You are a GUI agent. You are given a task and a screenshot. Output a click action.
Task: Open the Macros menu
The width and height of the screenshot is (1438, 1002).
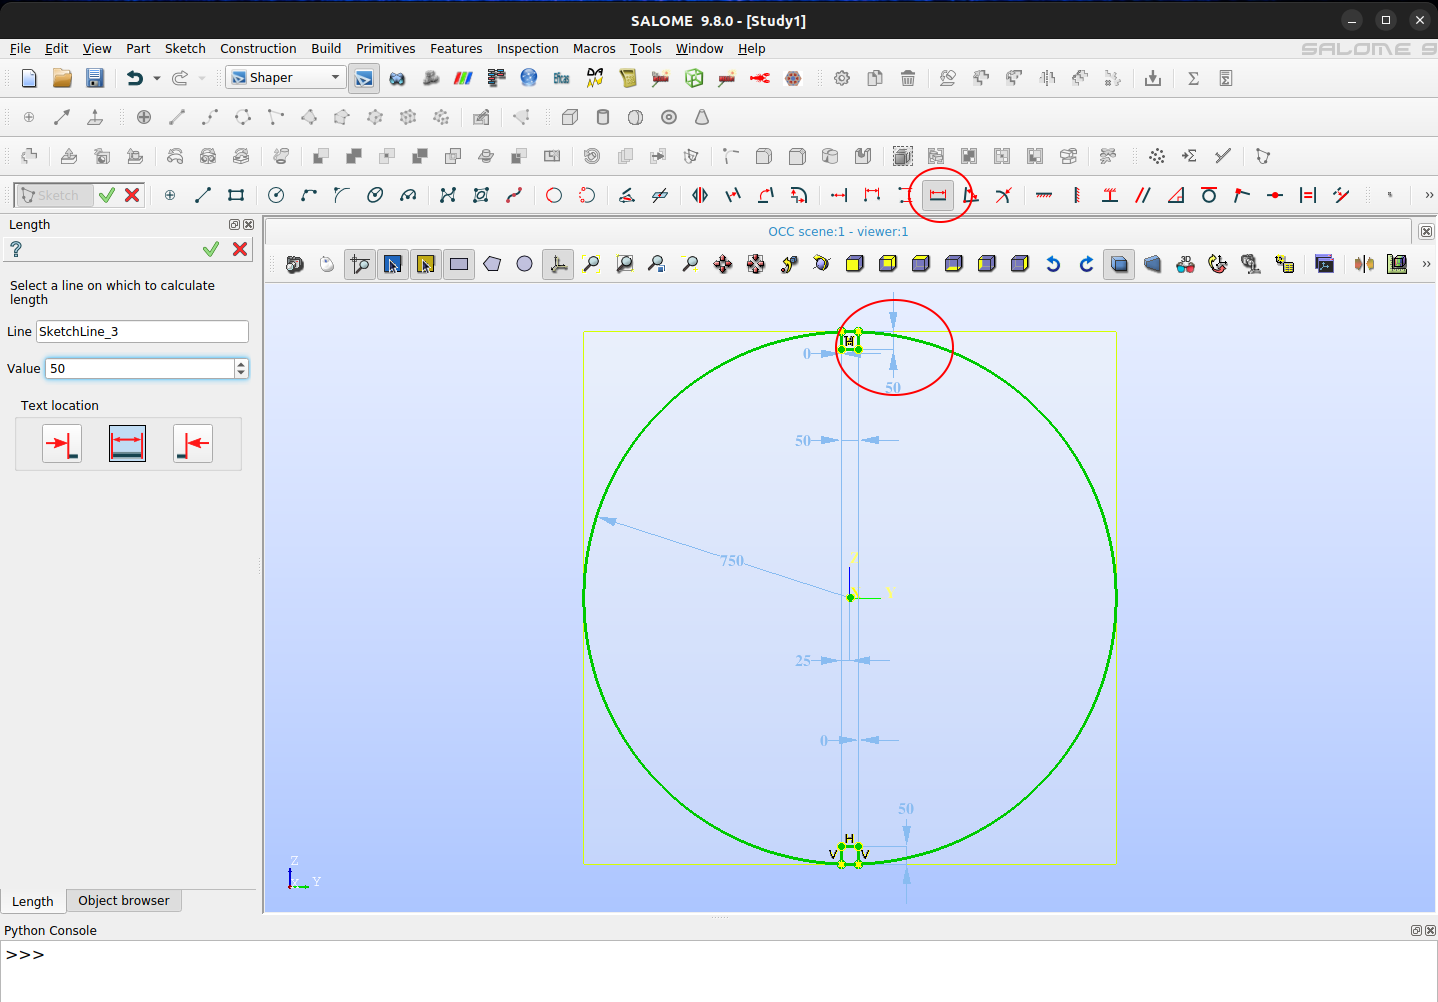point(594,48)
